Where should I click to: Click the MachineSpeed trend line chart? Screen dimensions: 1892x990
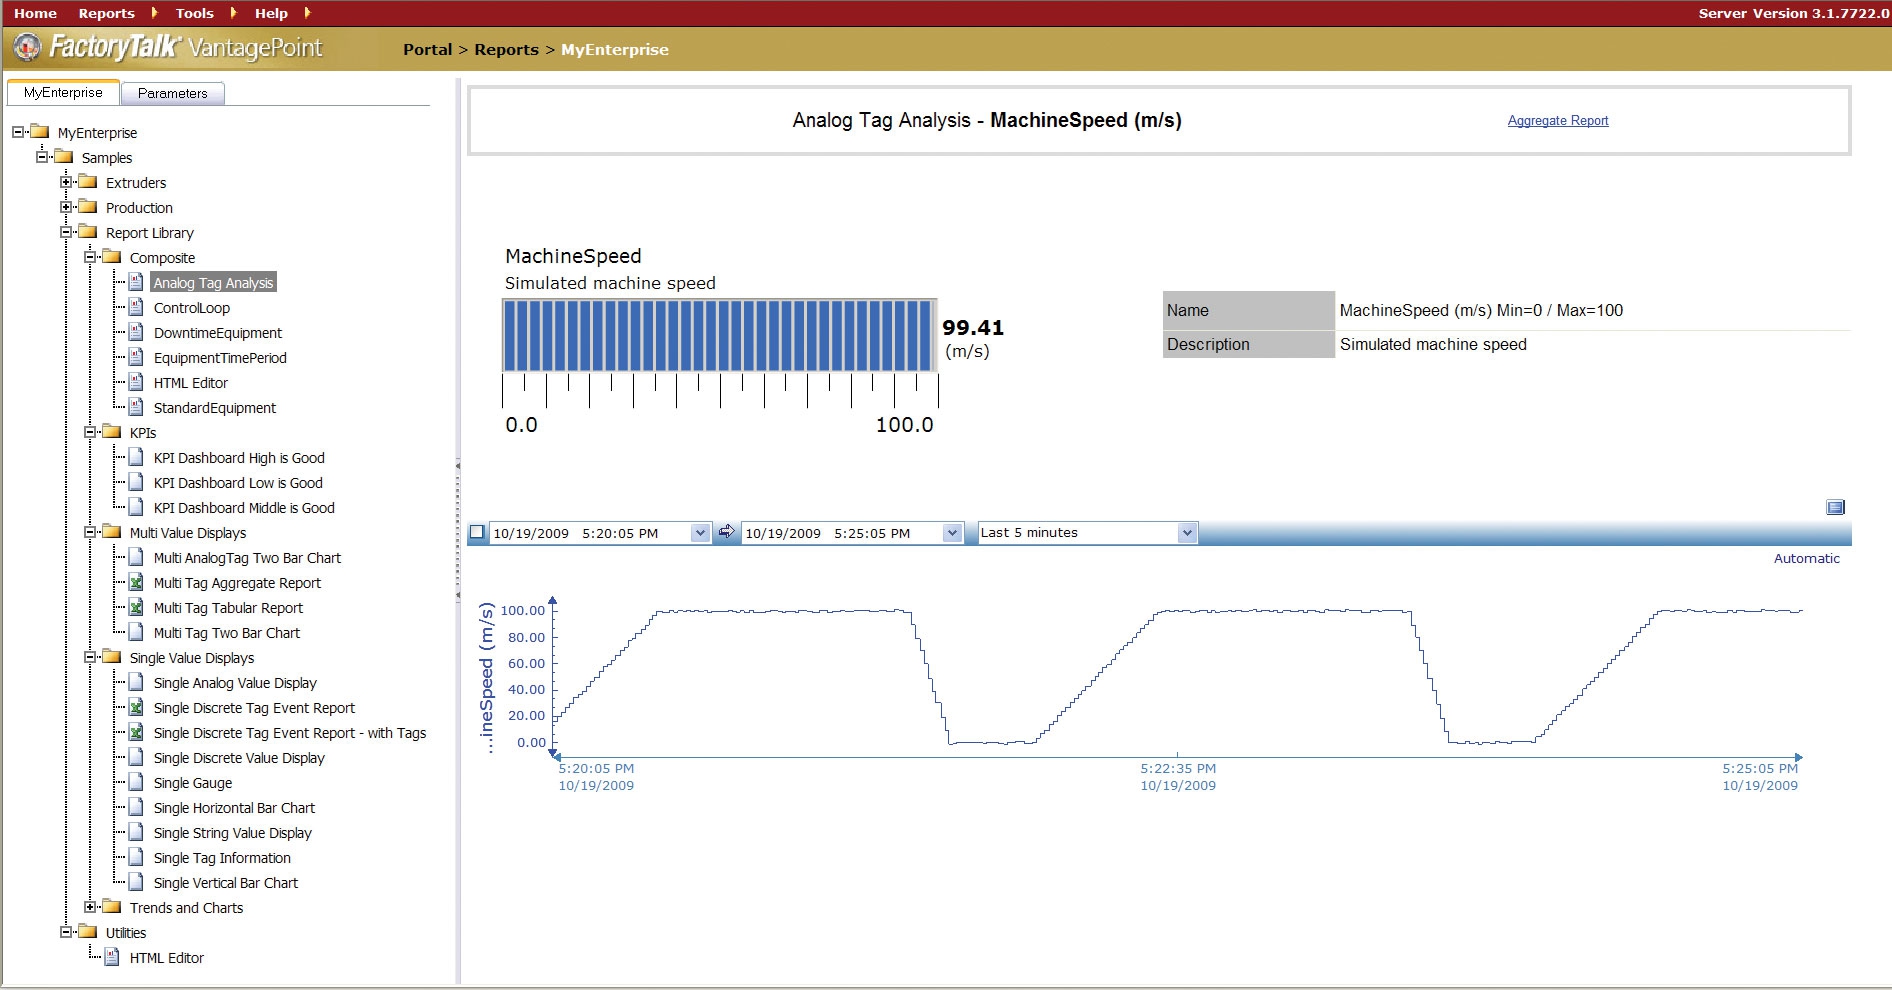[x=1178, y=677]
